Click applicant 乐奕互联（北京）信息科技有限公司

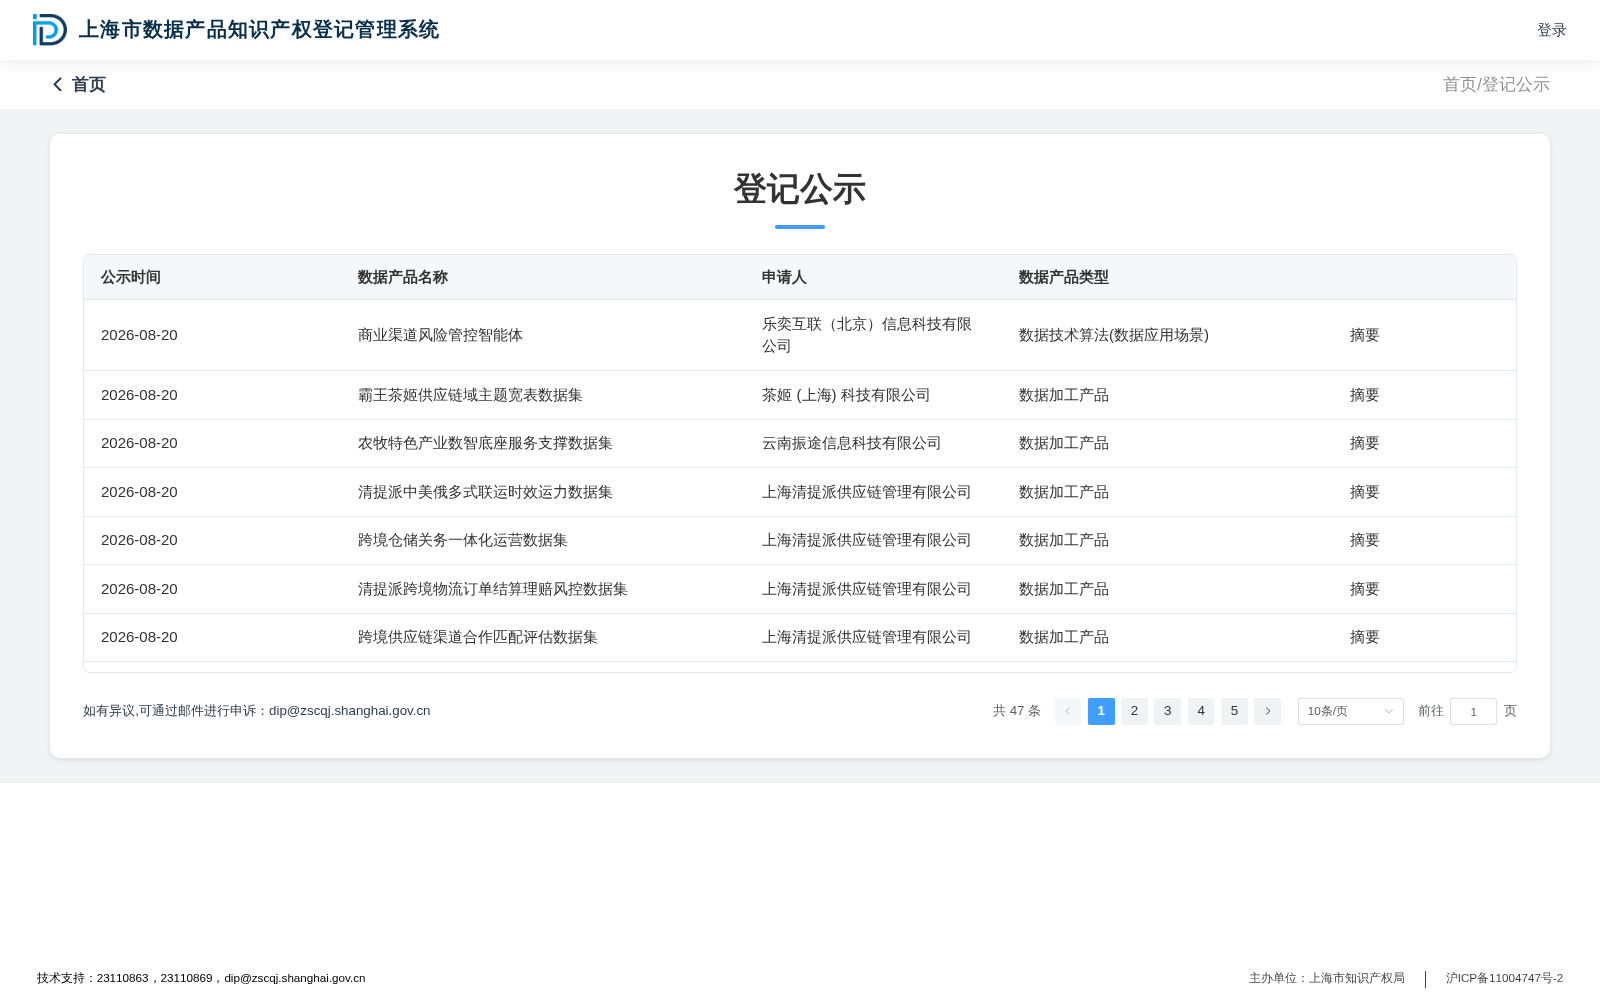(867, 335)
